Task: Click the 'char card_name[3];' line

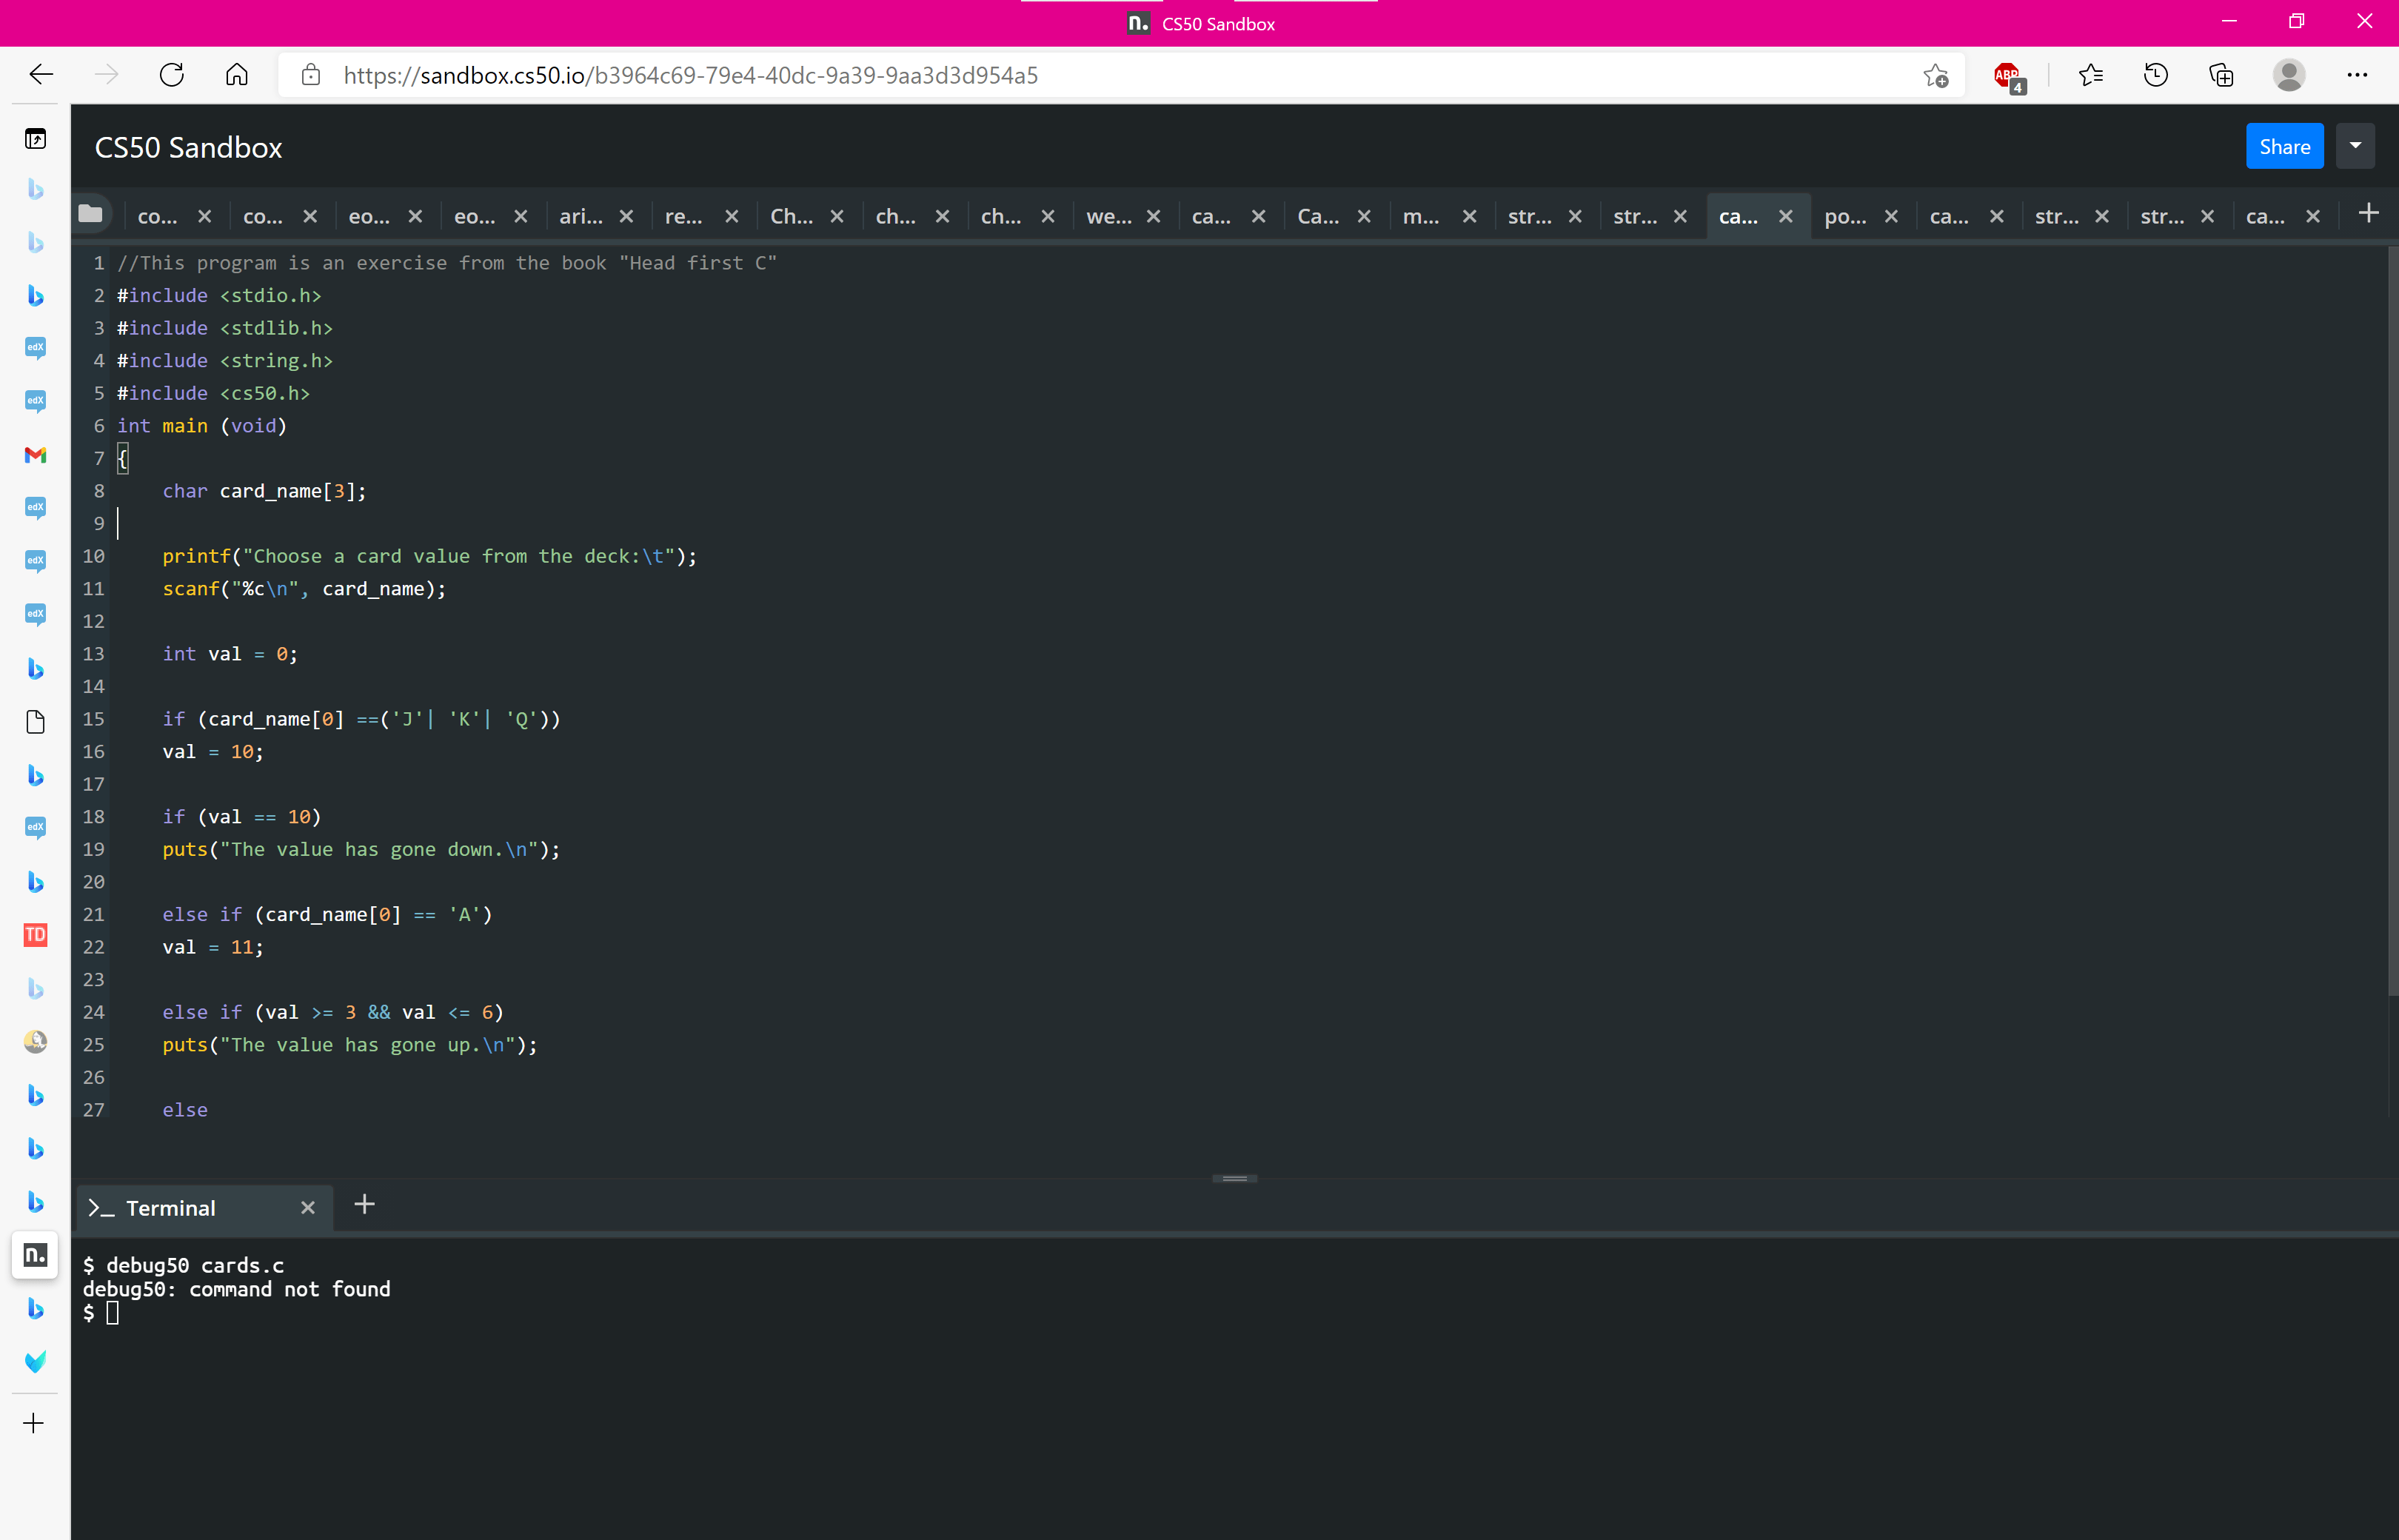Action: click(x=264, y=491)
